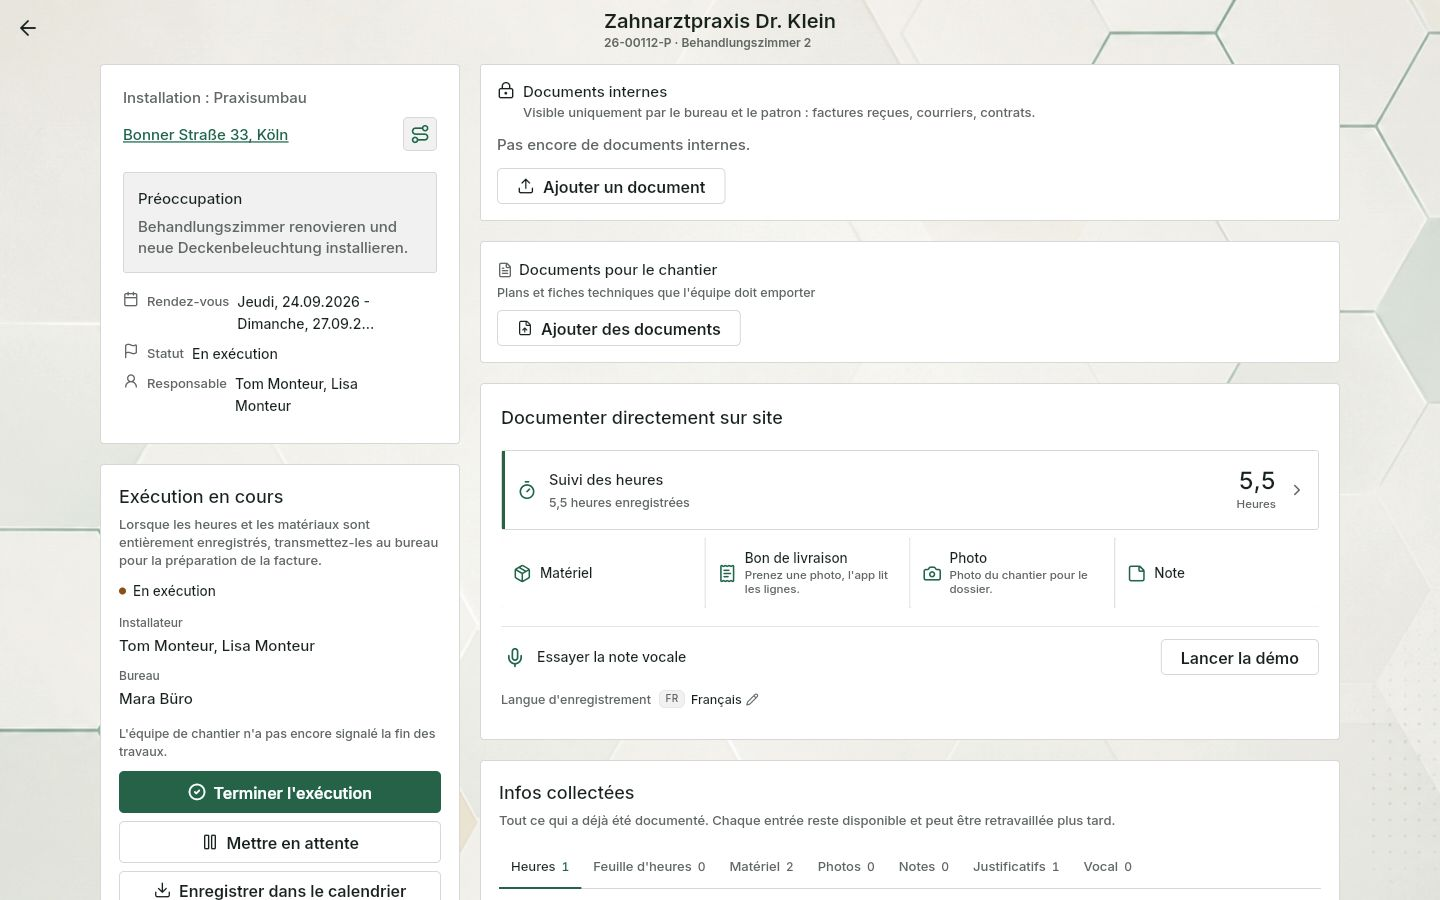The height and width of the screenshot is (900, 1440).
Task: Switch to the Photos tab
Action: (x=846, y=867)
